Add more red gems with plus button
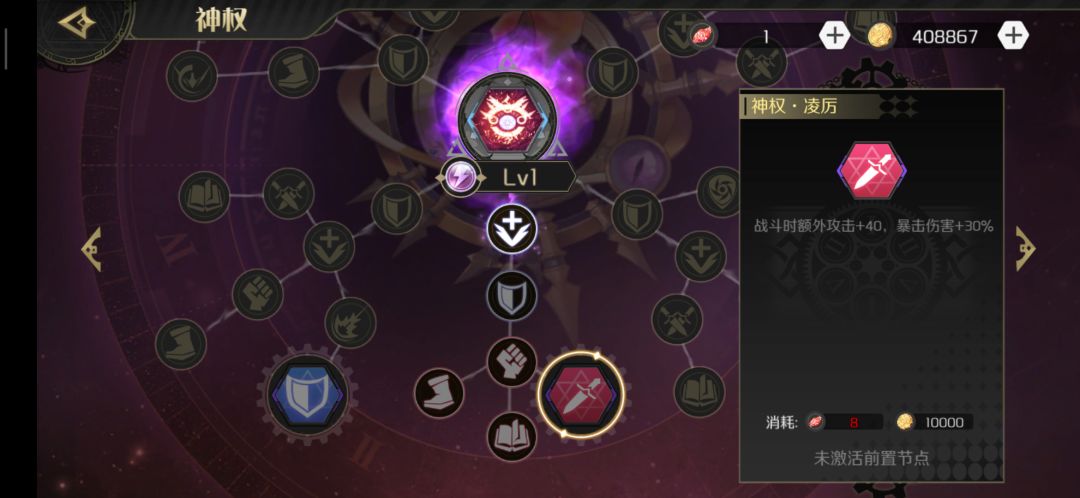Screen dimensions: 1080x498 pos(834,35)
